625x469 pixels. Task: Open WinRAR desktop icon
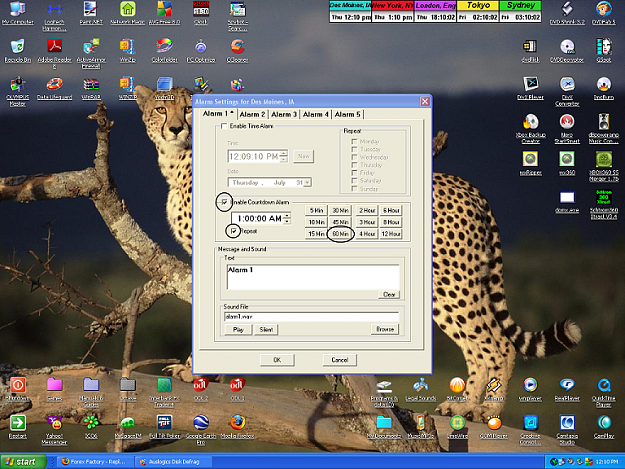pos(91,88)
